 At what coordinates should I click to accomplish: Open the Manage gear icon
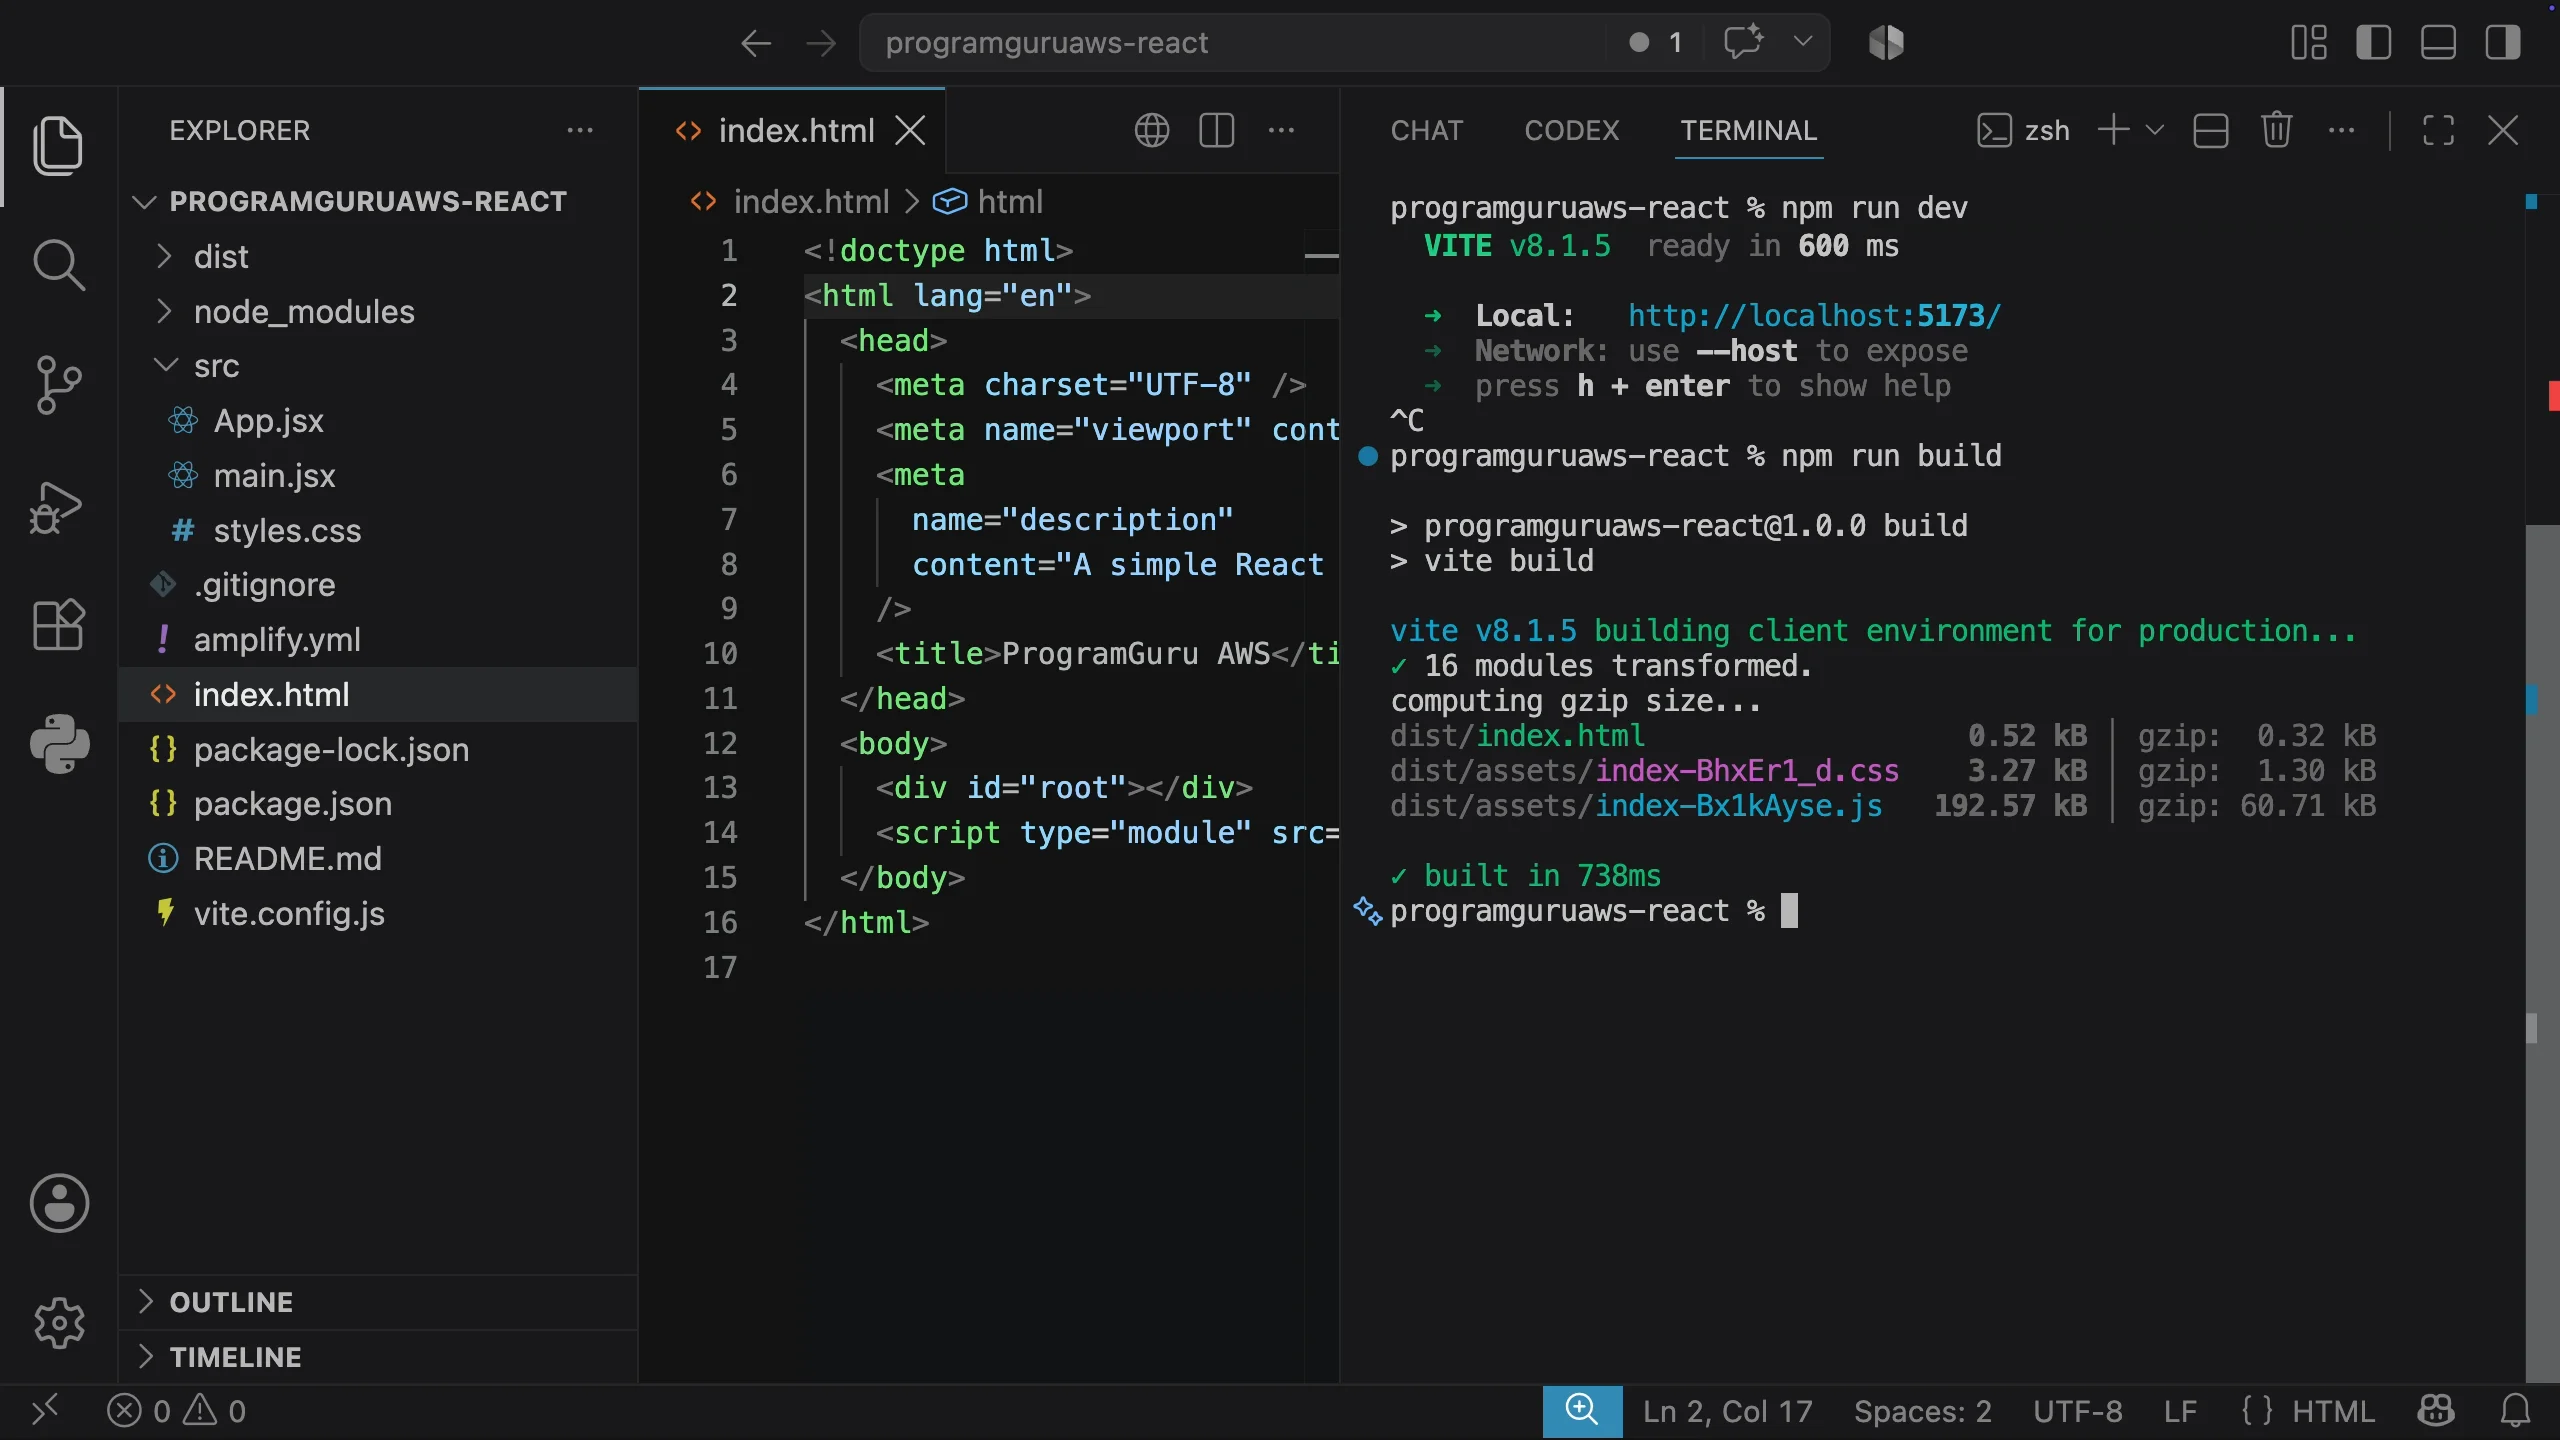[x=58, y=1323]
